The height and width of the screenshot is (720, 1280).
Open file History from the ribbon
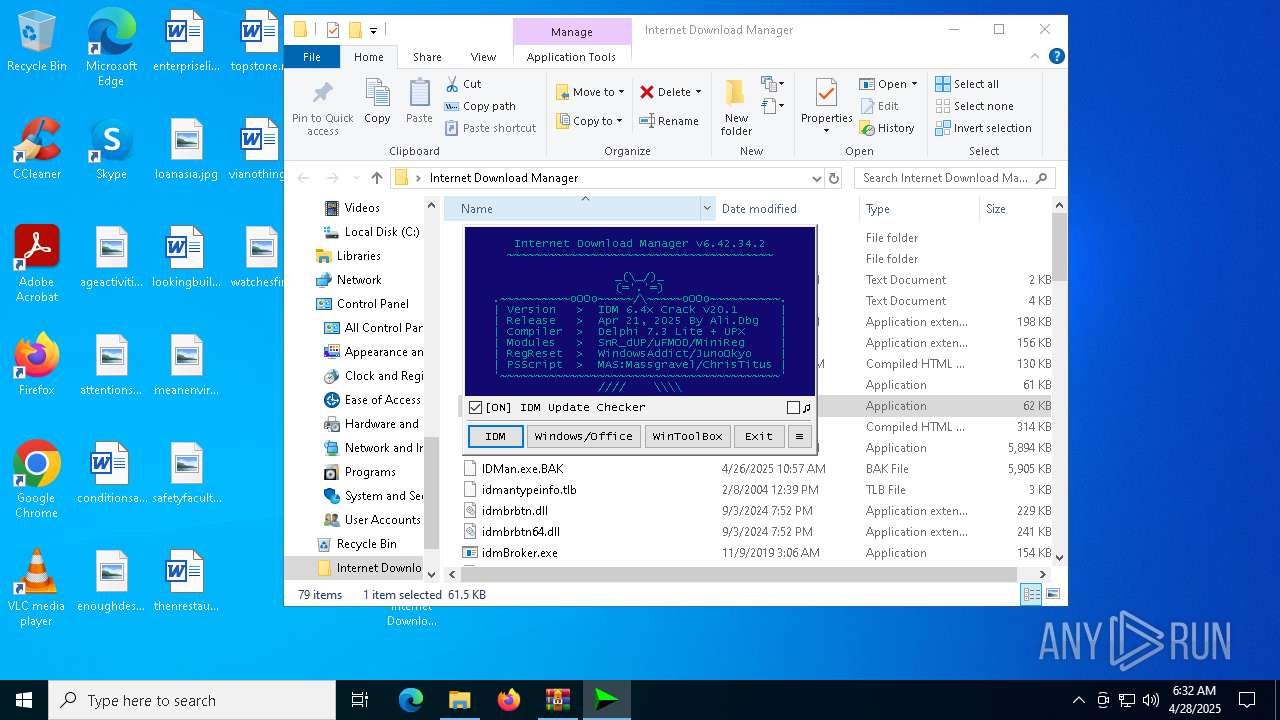(886, 128)
